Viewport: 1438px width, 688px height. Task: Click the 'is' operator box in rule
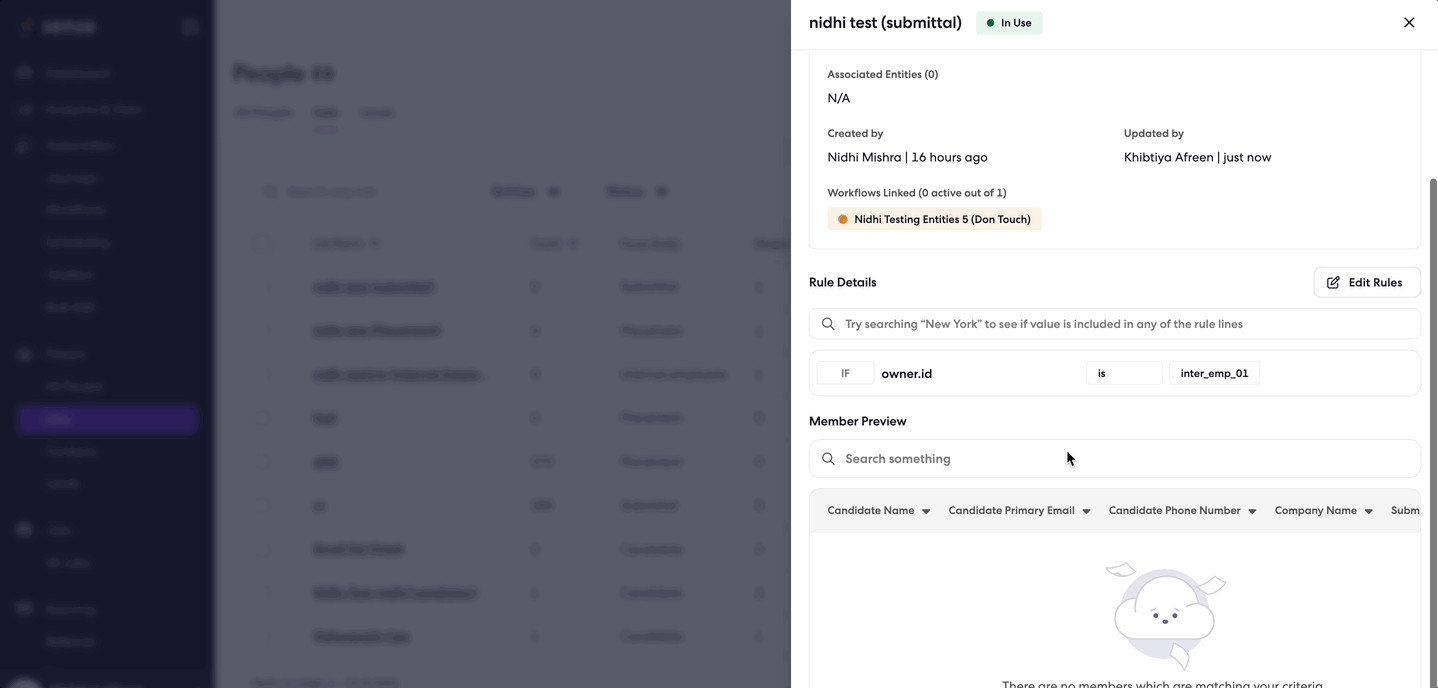1124,373
